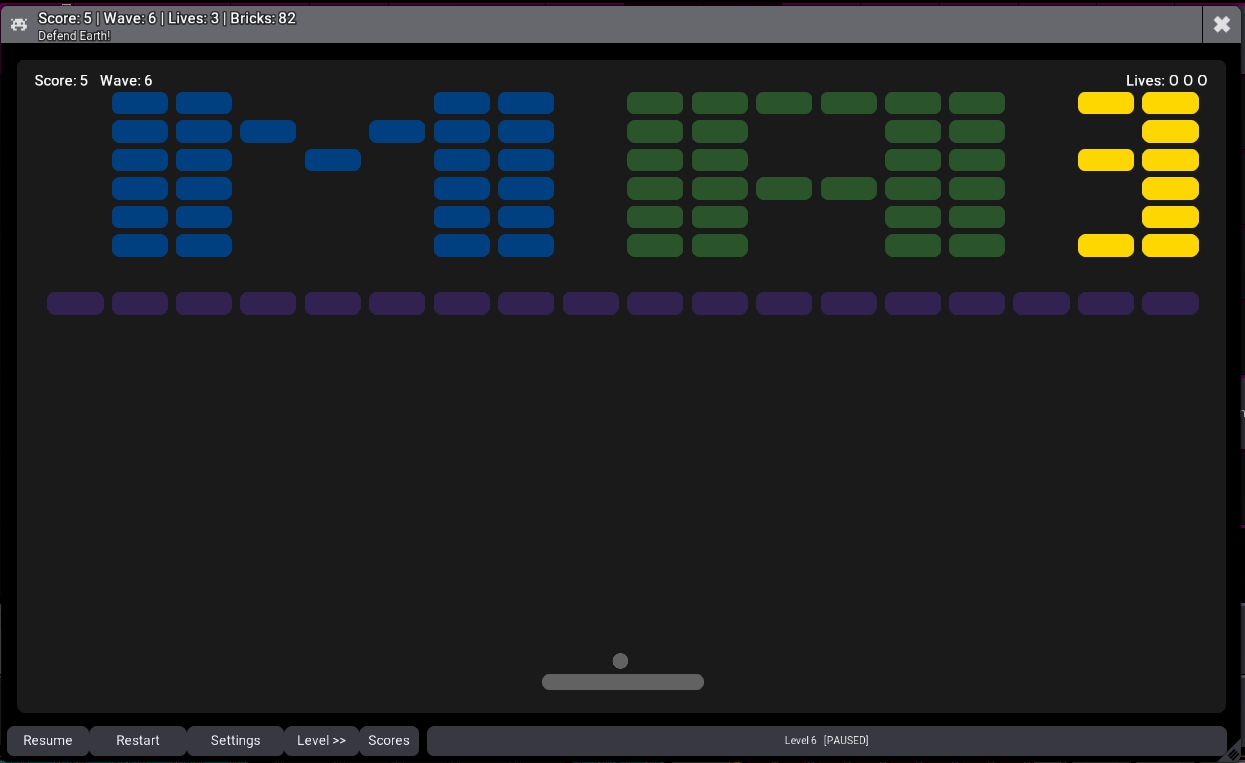
Task: Open the Settings menu
Action: click(235, 740)
